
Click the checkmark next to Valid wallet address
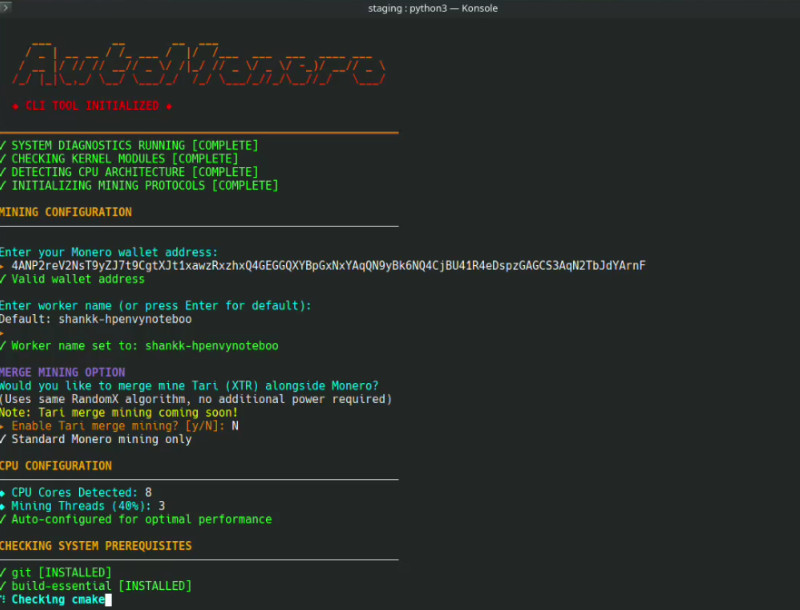click(x=3, y=279)
